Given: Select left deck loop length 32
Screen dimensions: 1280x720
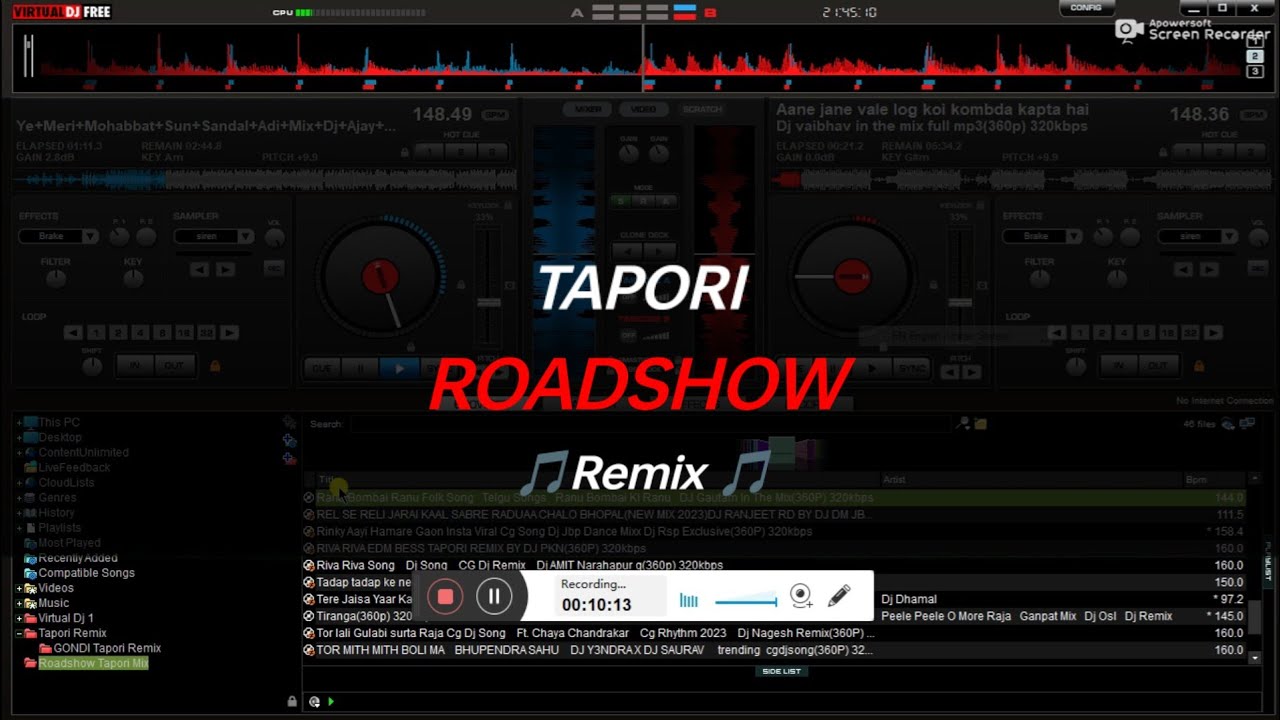Looking at the screenshot, I should click(x=207, y=333).
